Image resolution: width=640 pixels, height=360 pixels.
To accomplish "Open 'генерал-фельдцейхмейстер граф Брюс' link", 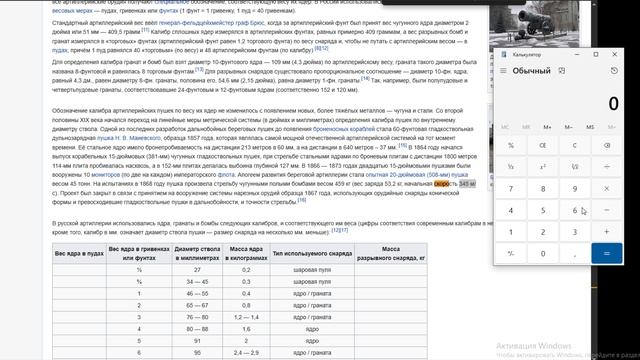I will (x=211, y=23).
